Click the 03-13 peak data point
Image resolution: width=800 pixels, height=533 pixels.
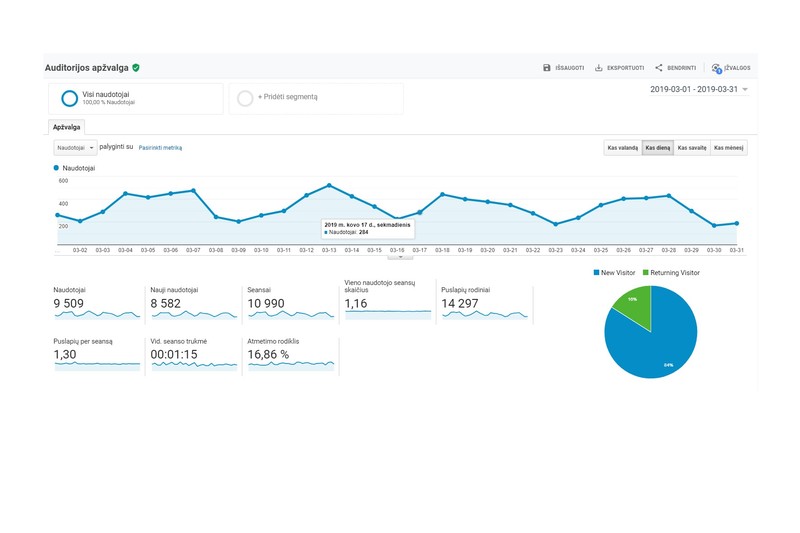(329, 185)
